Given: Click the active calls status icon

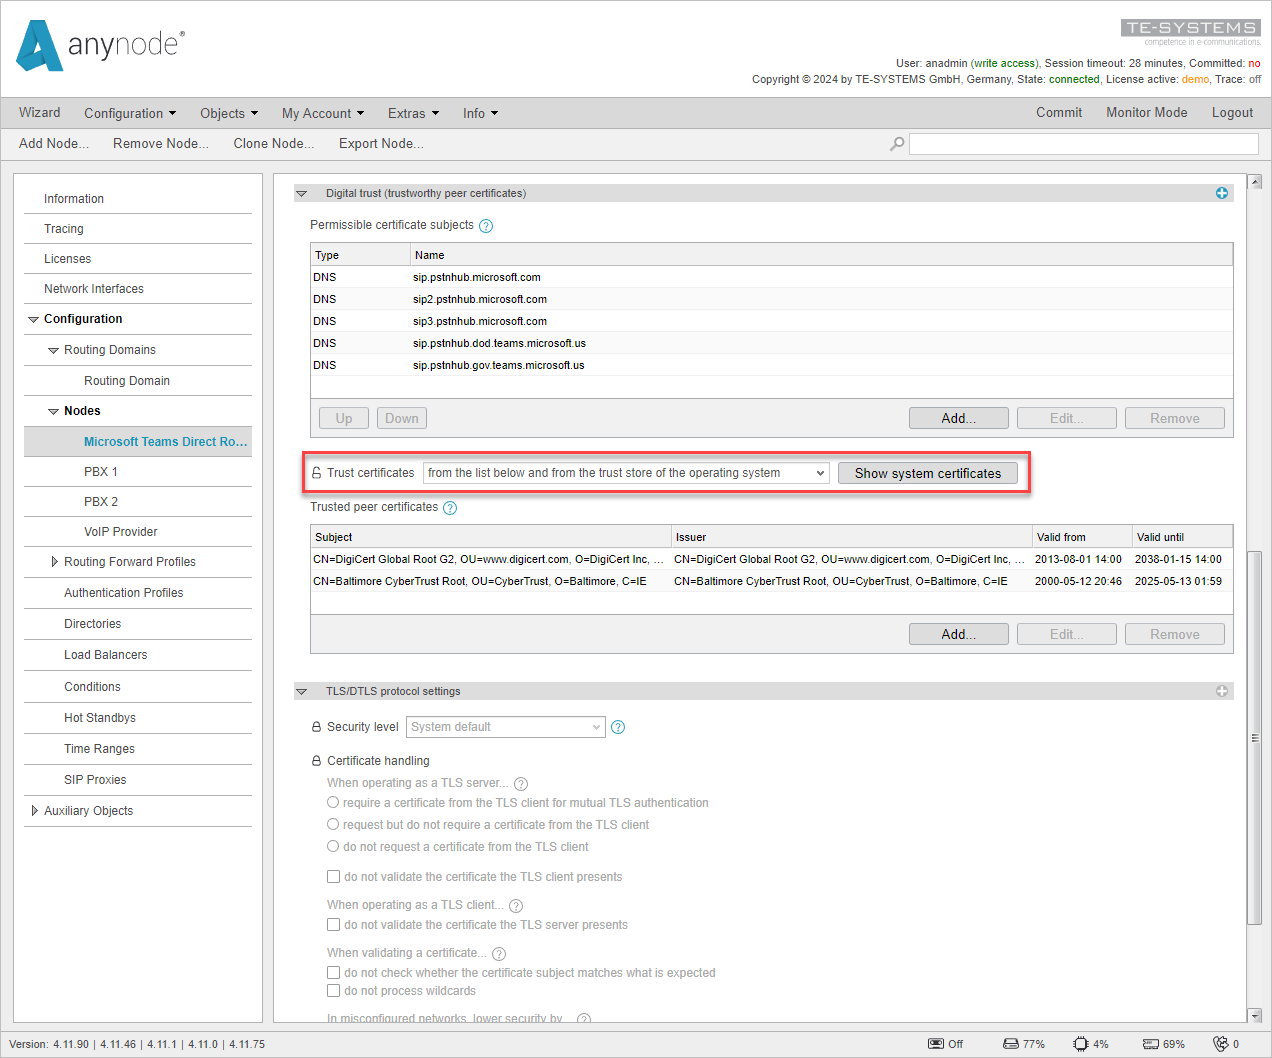Looking at the screenshot, I should pyautogui.click(x=1220, y=1044).
